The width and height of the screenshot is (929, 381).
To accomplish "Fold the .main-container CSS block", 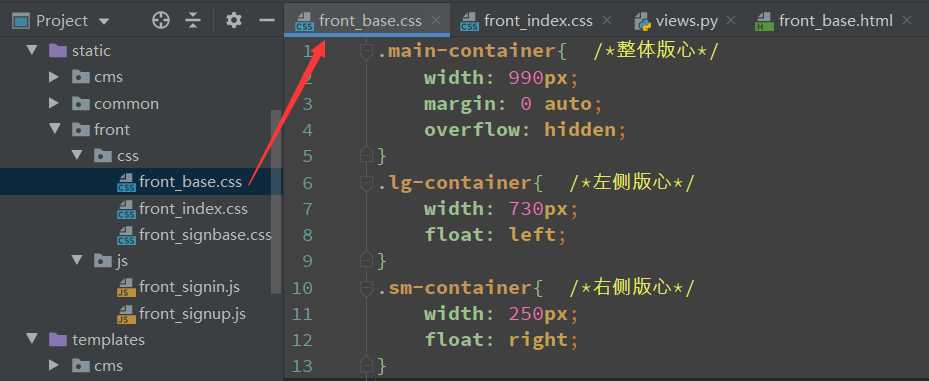I will (x=366, y=52).
